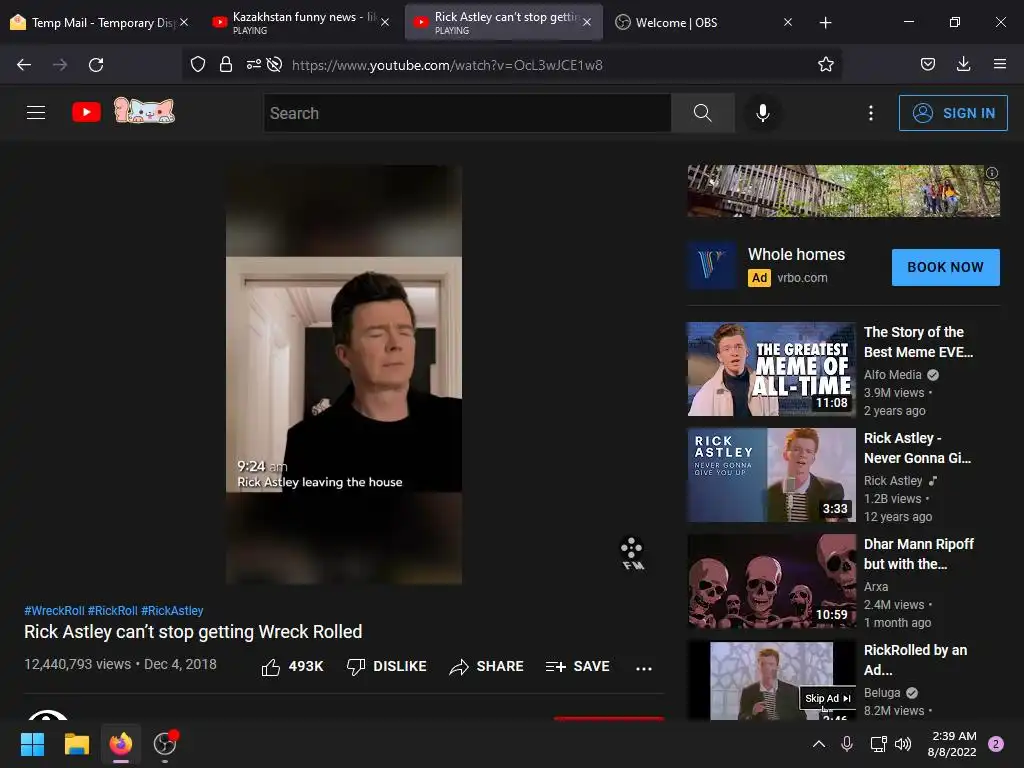Image resolution: width=1024 pixels, height=768 pixels.
Task: Close the Kazakhstan funny news tab
Action: (385, 22)
